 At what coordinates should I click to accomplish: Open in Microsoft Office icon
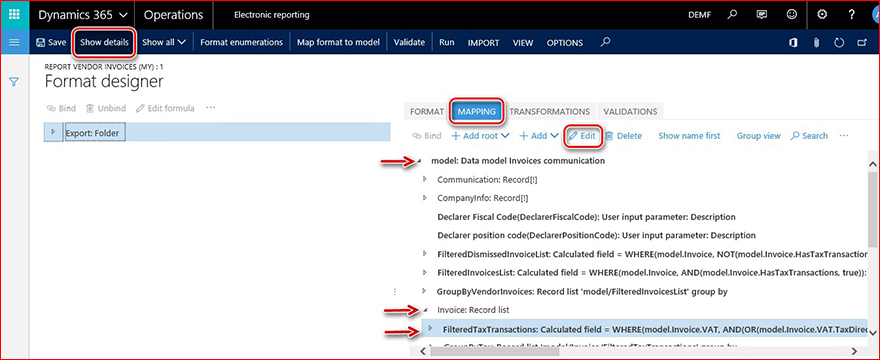click(x=794, y=43)
